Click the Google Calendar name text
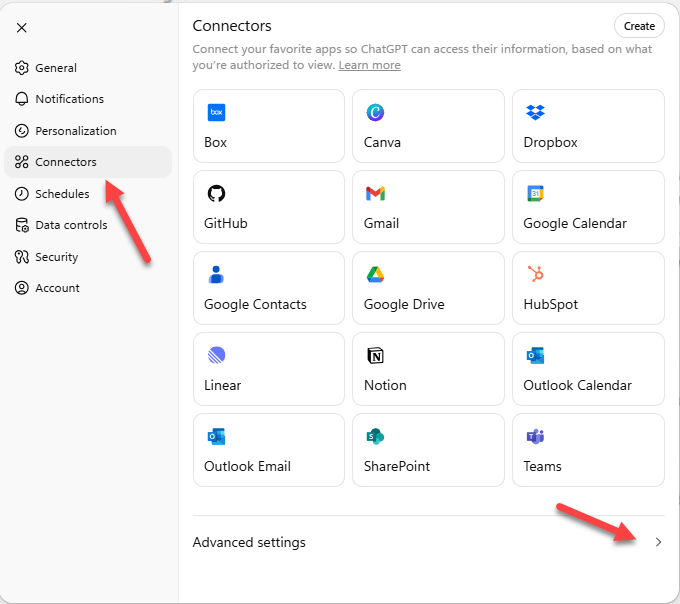Image resolution: width=680 pixels, height=604 pixels. [575, 224]
